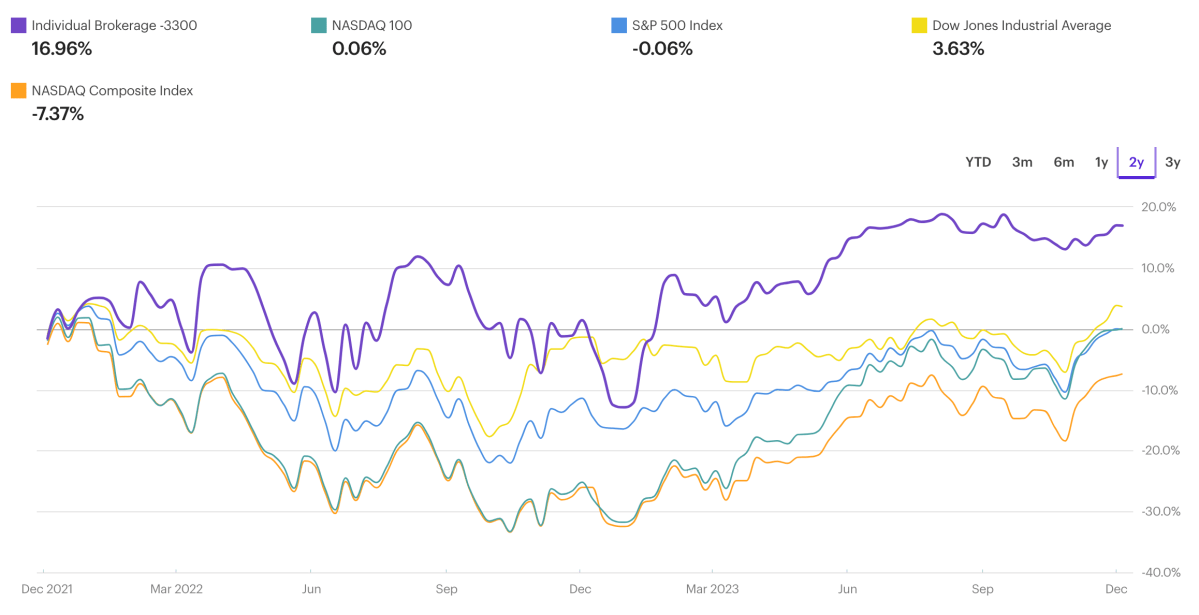Click the Dow Jones Industrial Average label
Screen dimensions: 1199x615
(1021, 25)
